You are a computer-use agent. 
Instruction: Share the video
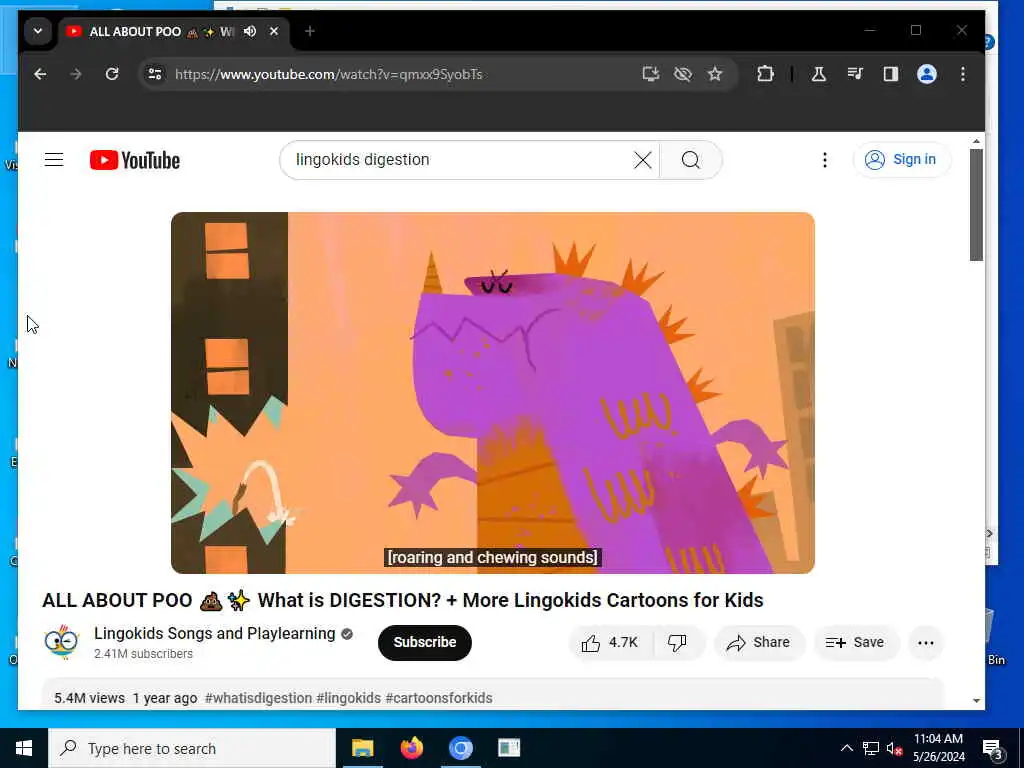[x=758, y=643]
